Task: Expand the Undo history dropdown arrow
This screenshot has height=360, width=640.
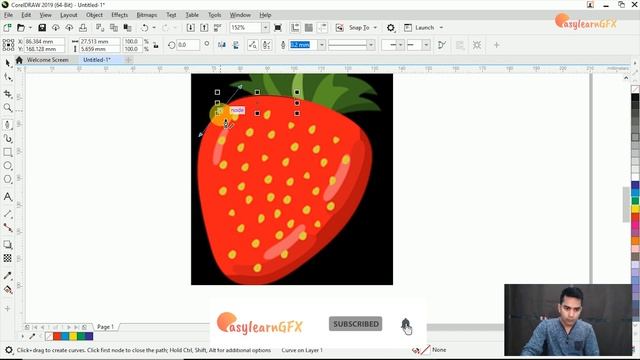Action: pos(154,28)
